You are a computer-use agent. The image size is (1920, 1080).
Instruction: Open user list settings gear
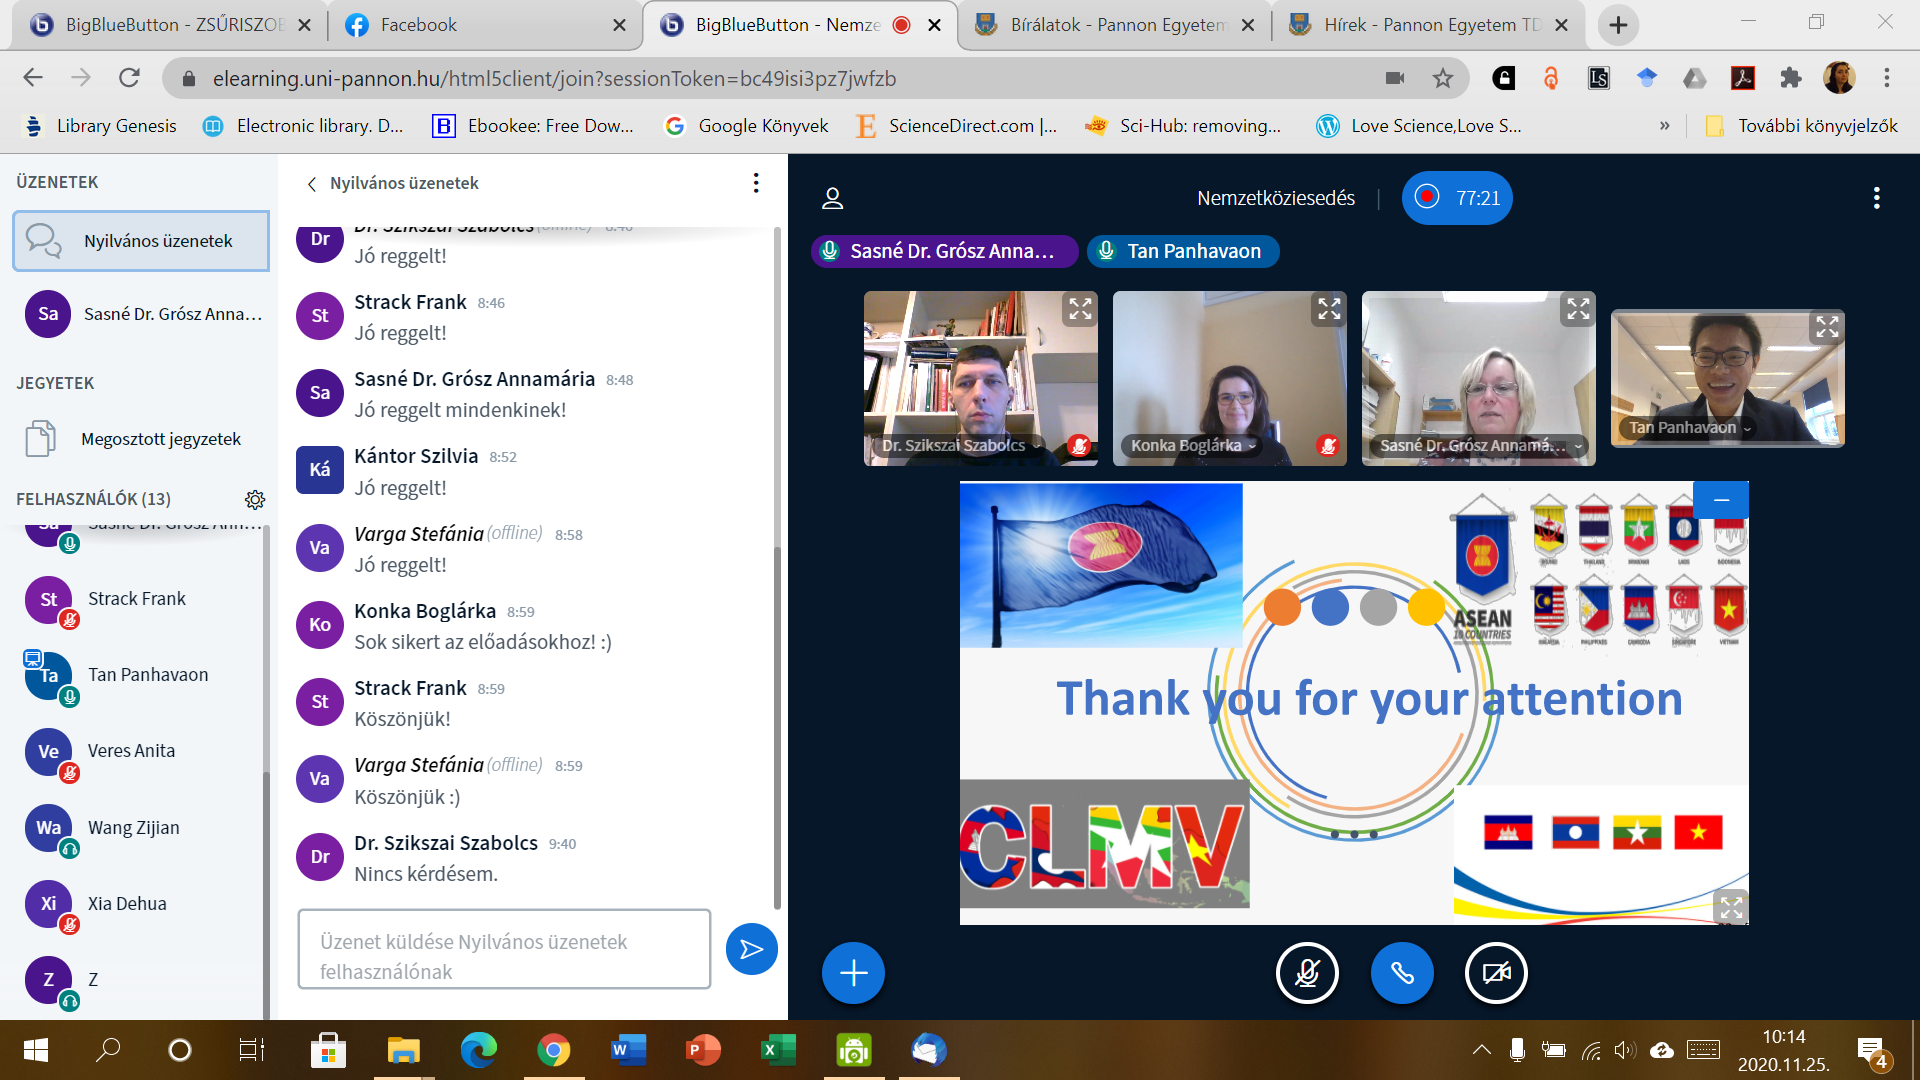[x=255, y=499]
